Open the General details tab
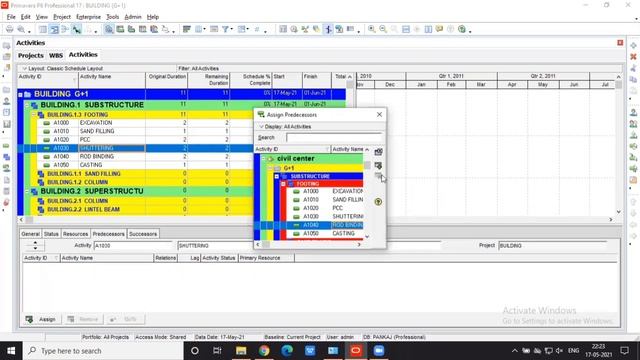This screenshot has height=360, width=640. coord(30,234)
